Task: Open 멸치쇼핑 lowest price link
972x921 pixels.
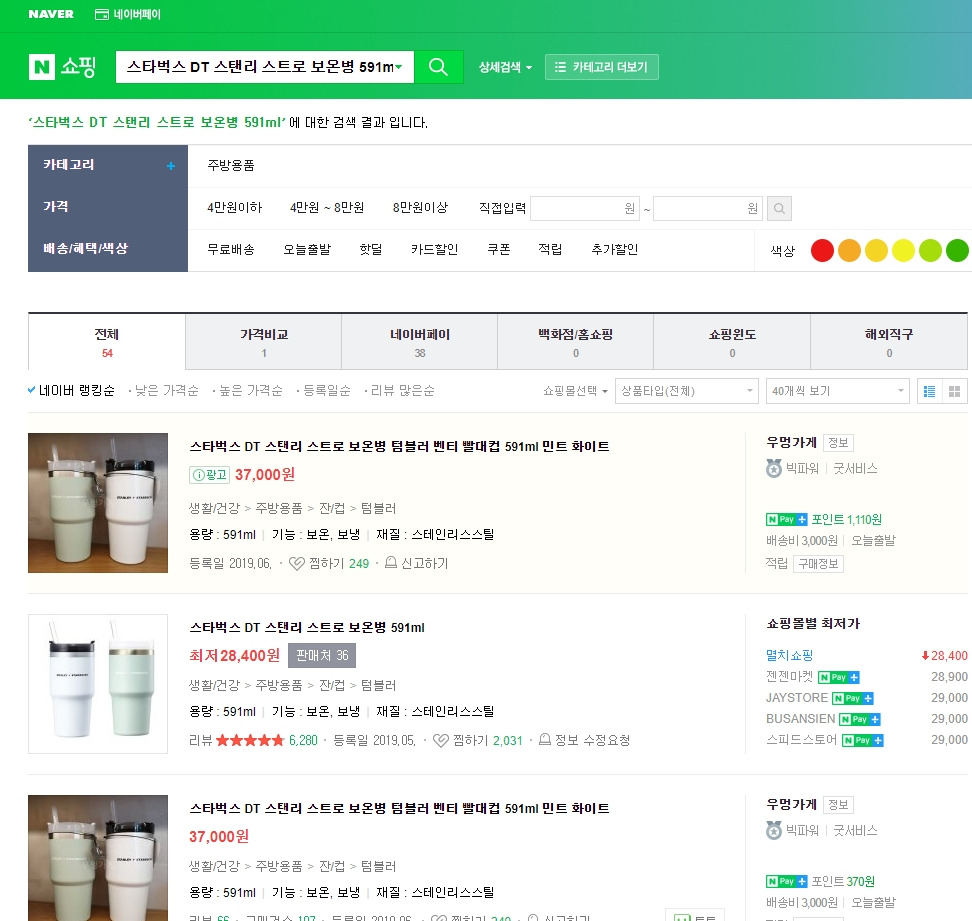Action: (x=789, y=656)
